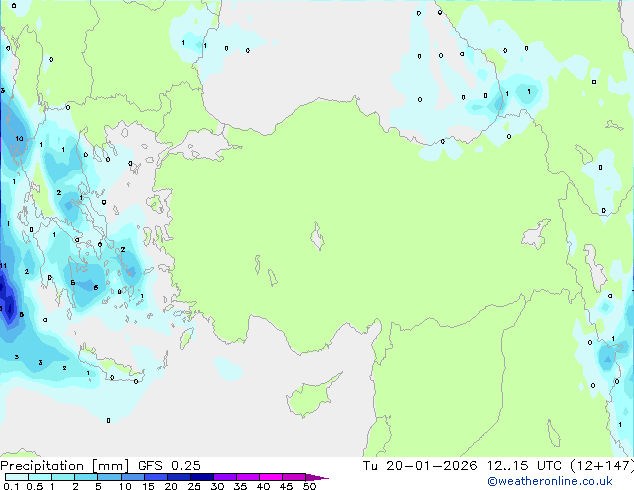Click the '0.1' legend scale label
Screen dimensions: 634x490
[11, 486]
